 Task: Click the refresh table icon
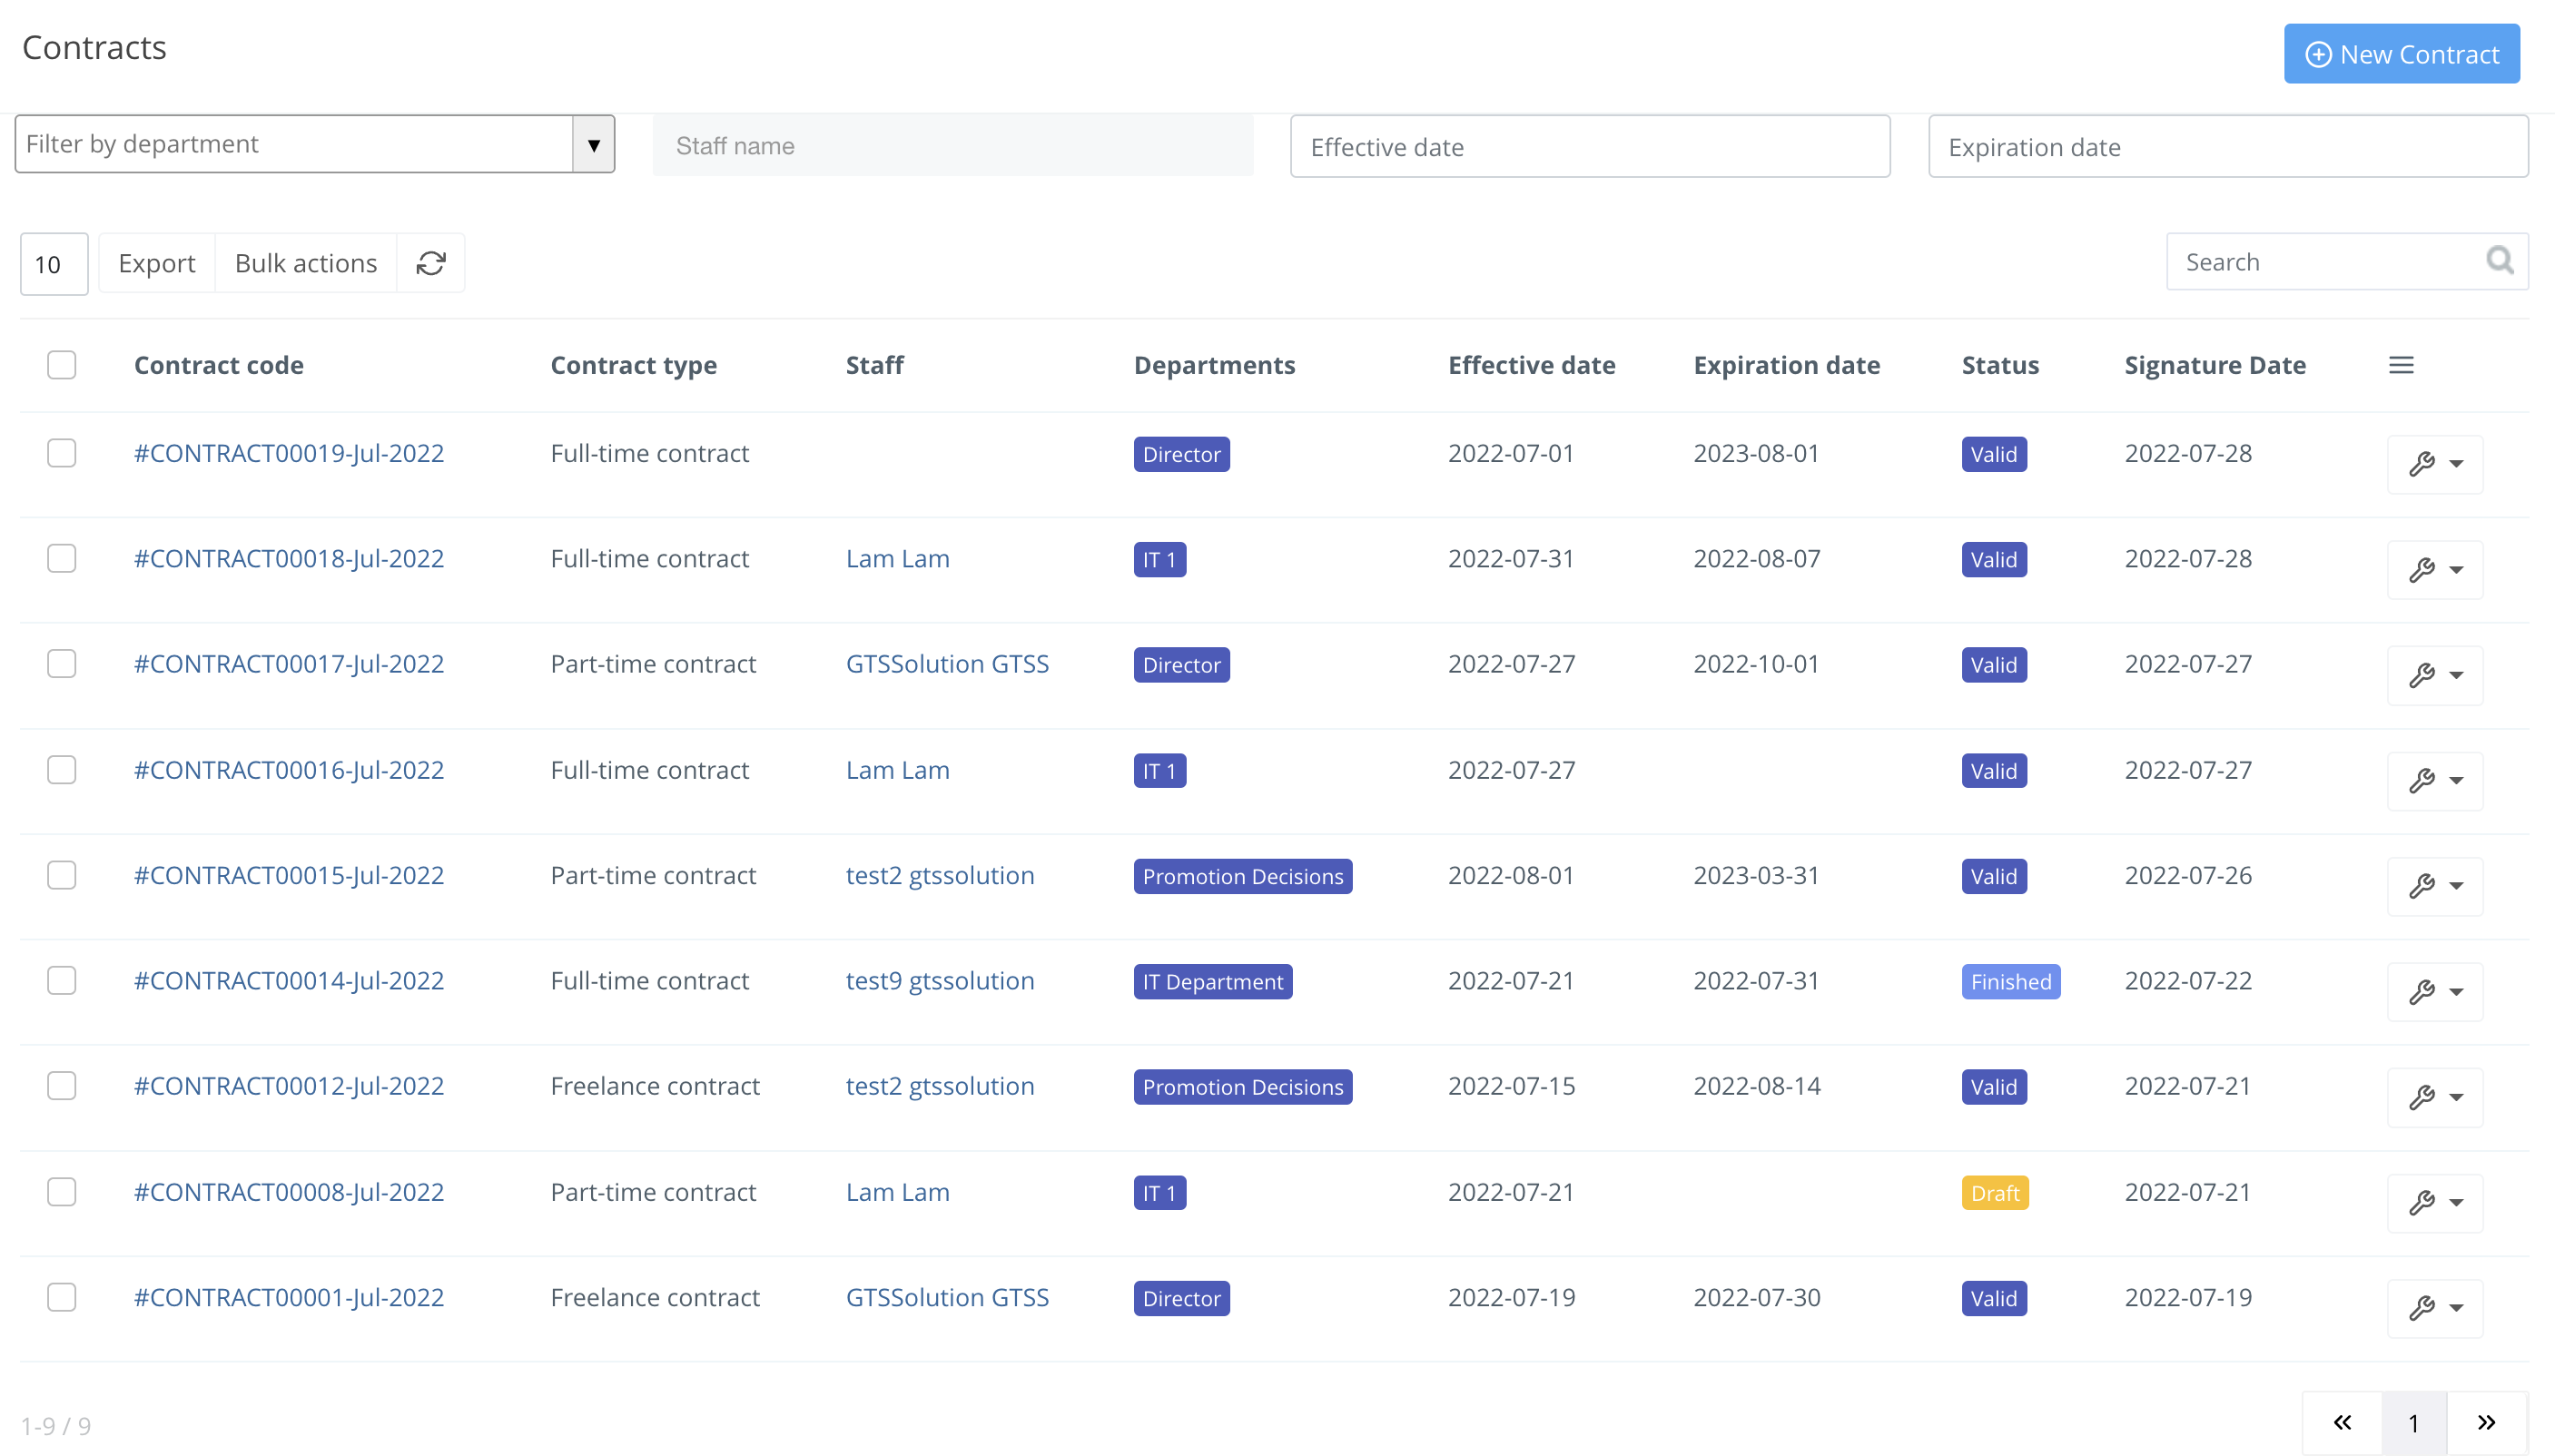(x=431, y=263)
